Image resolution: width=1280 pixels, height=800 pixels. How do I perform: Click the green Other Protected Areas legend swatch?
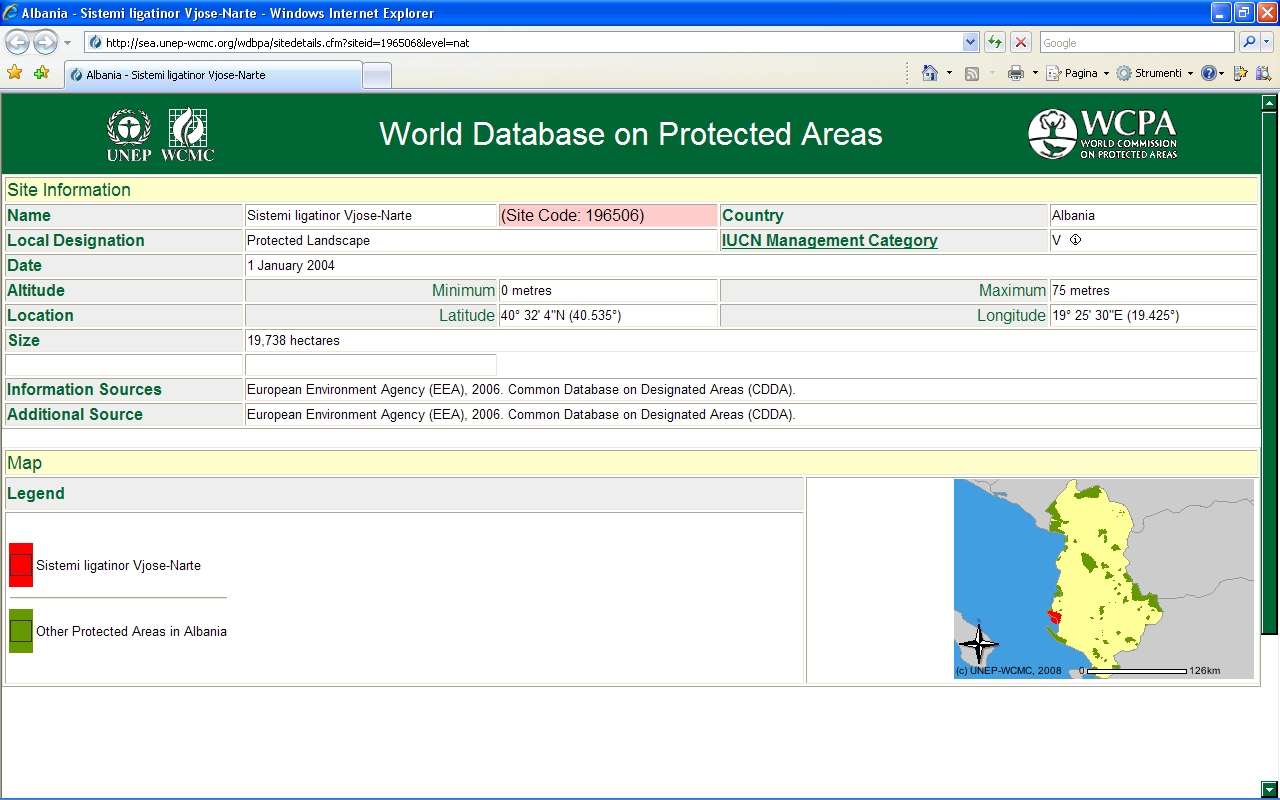[x=21, y=631]
